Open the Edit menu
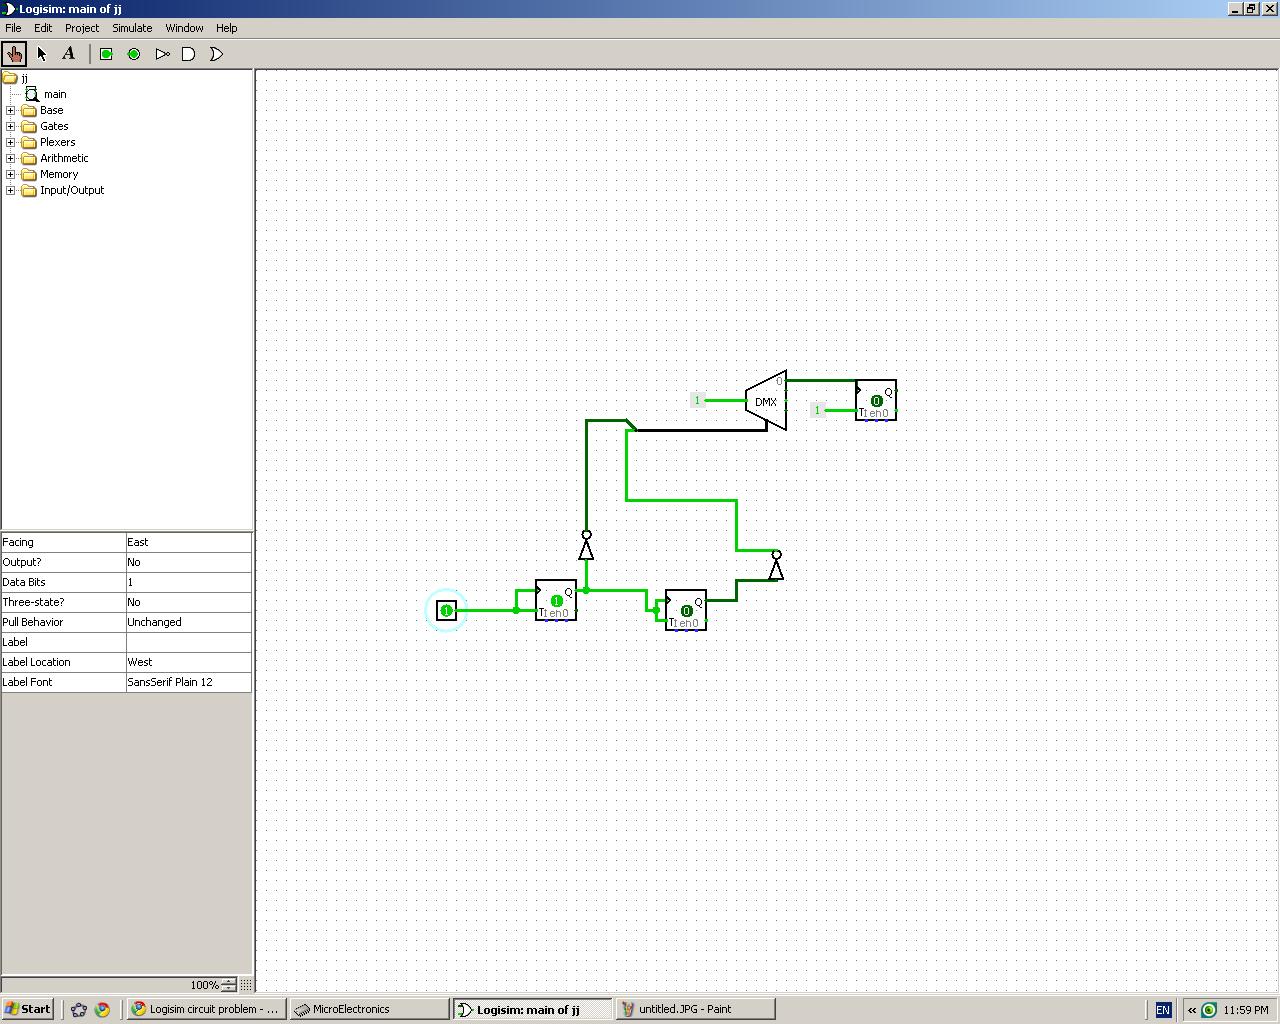 [43, 28]
